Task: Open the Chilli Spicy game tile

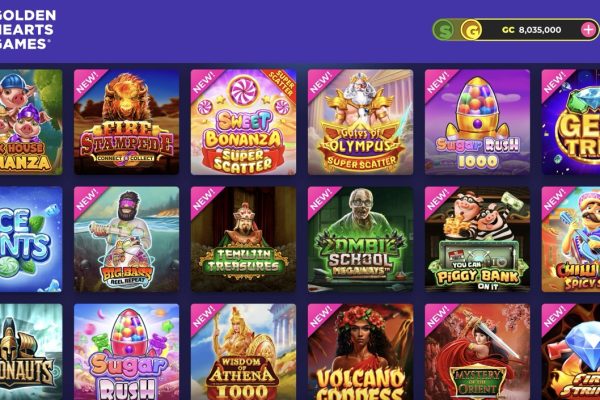Action: 571,239
